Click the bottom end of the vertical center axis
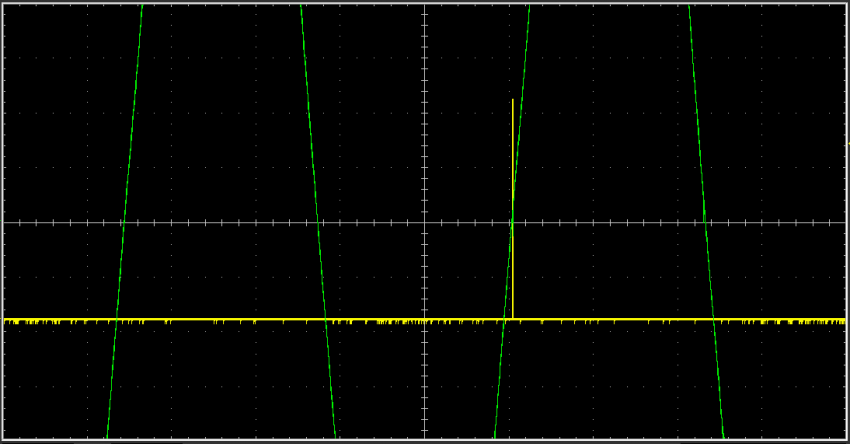Screen dimensions: 850x444 click(425, 436)
